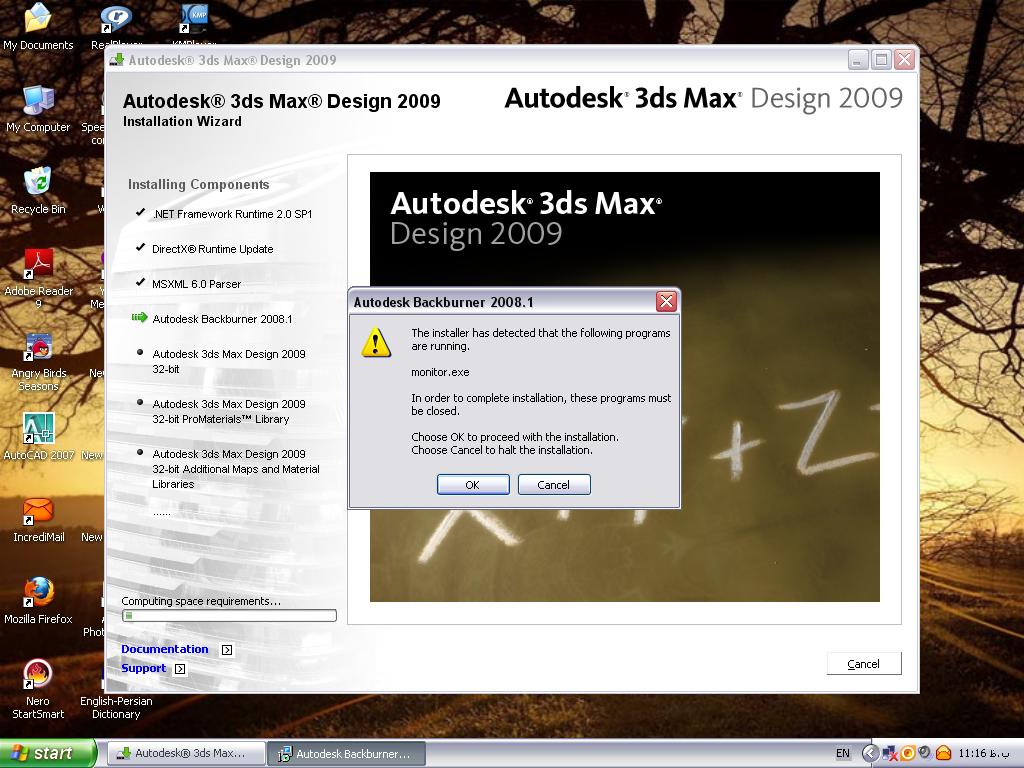This screenshot has height=768, width=1024.
Task: Open the Support link
Action: [x=143, y=668]
